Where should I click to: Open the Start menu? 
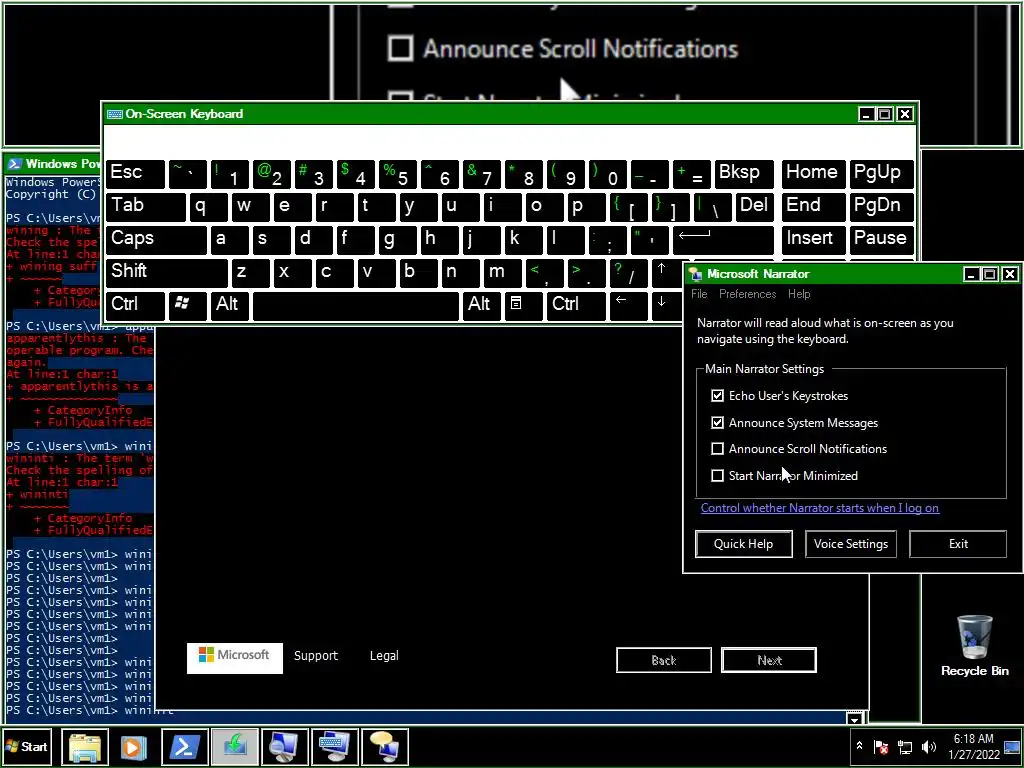[x=27, y=746]
